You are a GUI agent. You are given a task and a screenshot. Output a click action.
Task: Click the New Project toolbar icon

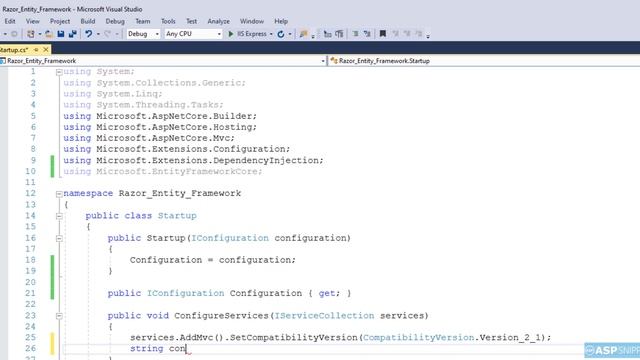click(31, 34)
